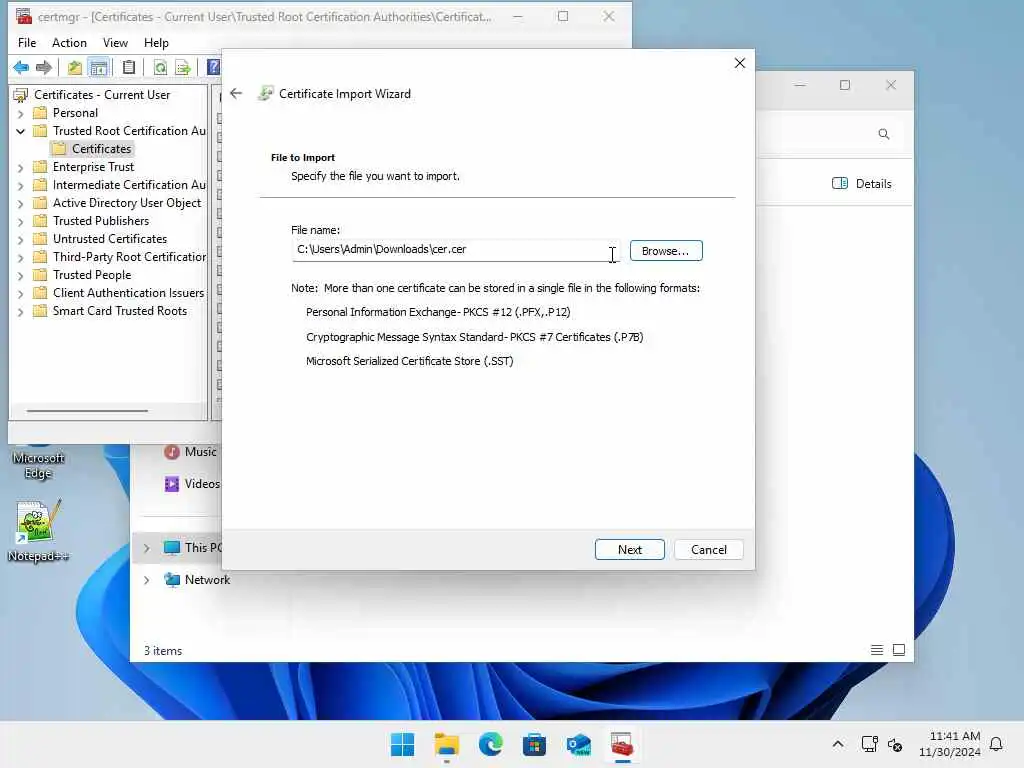The height and width of the screenshot is (768, 1024).
Task: Open Outlook from the taskbar
Action: (579, 744)
